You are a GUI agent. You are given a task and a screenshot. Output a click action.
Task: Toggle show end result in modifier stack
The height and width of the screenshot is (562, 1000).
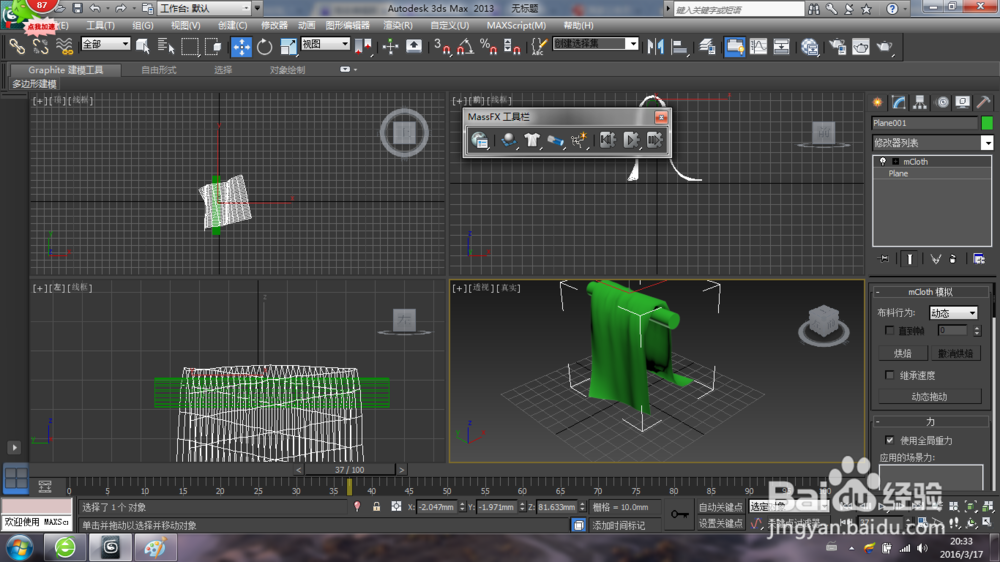(909, 258)
